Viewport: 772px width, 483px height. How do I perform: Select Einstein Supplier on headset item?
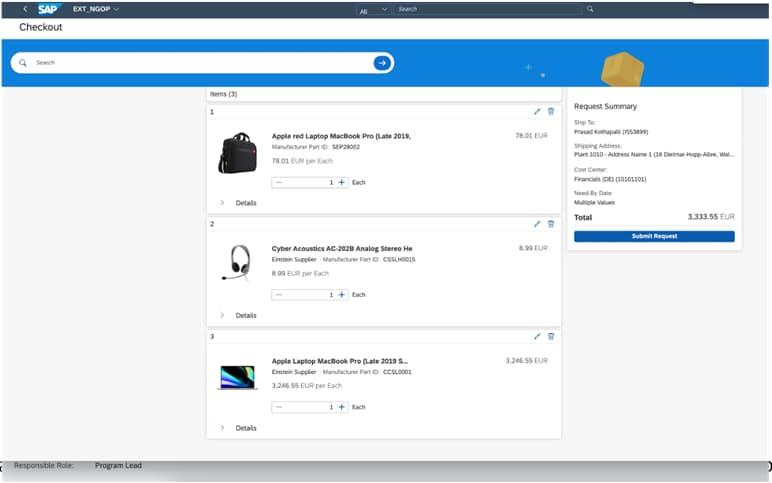pyautogui.click(x=294, y=259)
